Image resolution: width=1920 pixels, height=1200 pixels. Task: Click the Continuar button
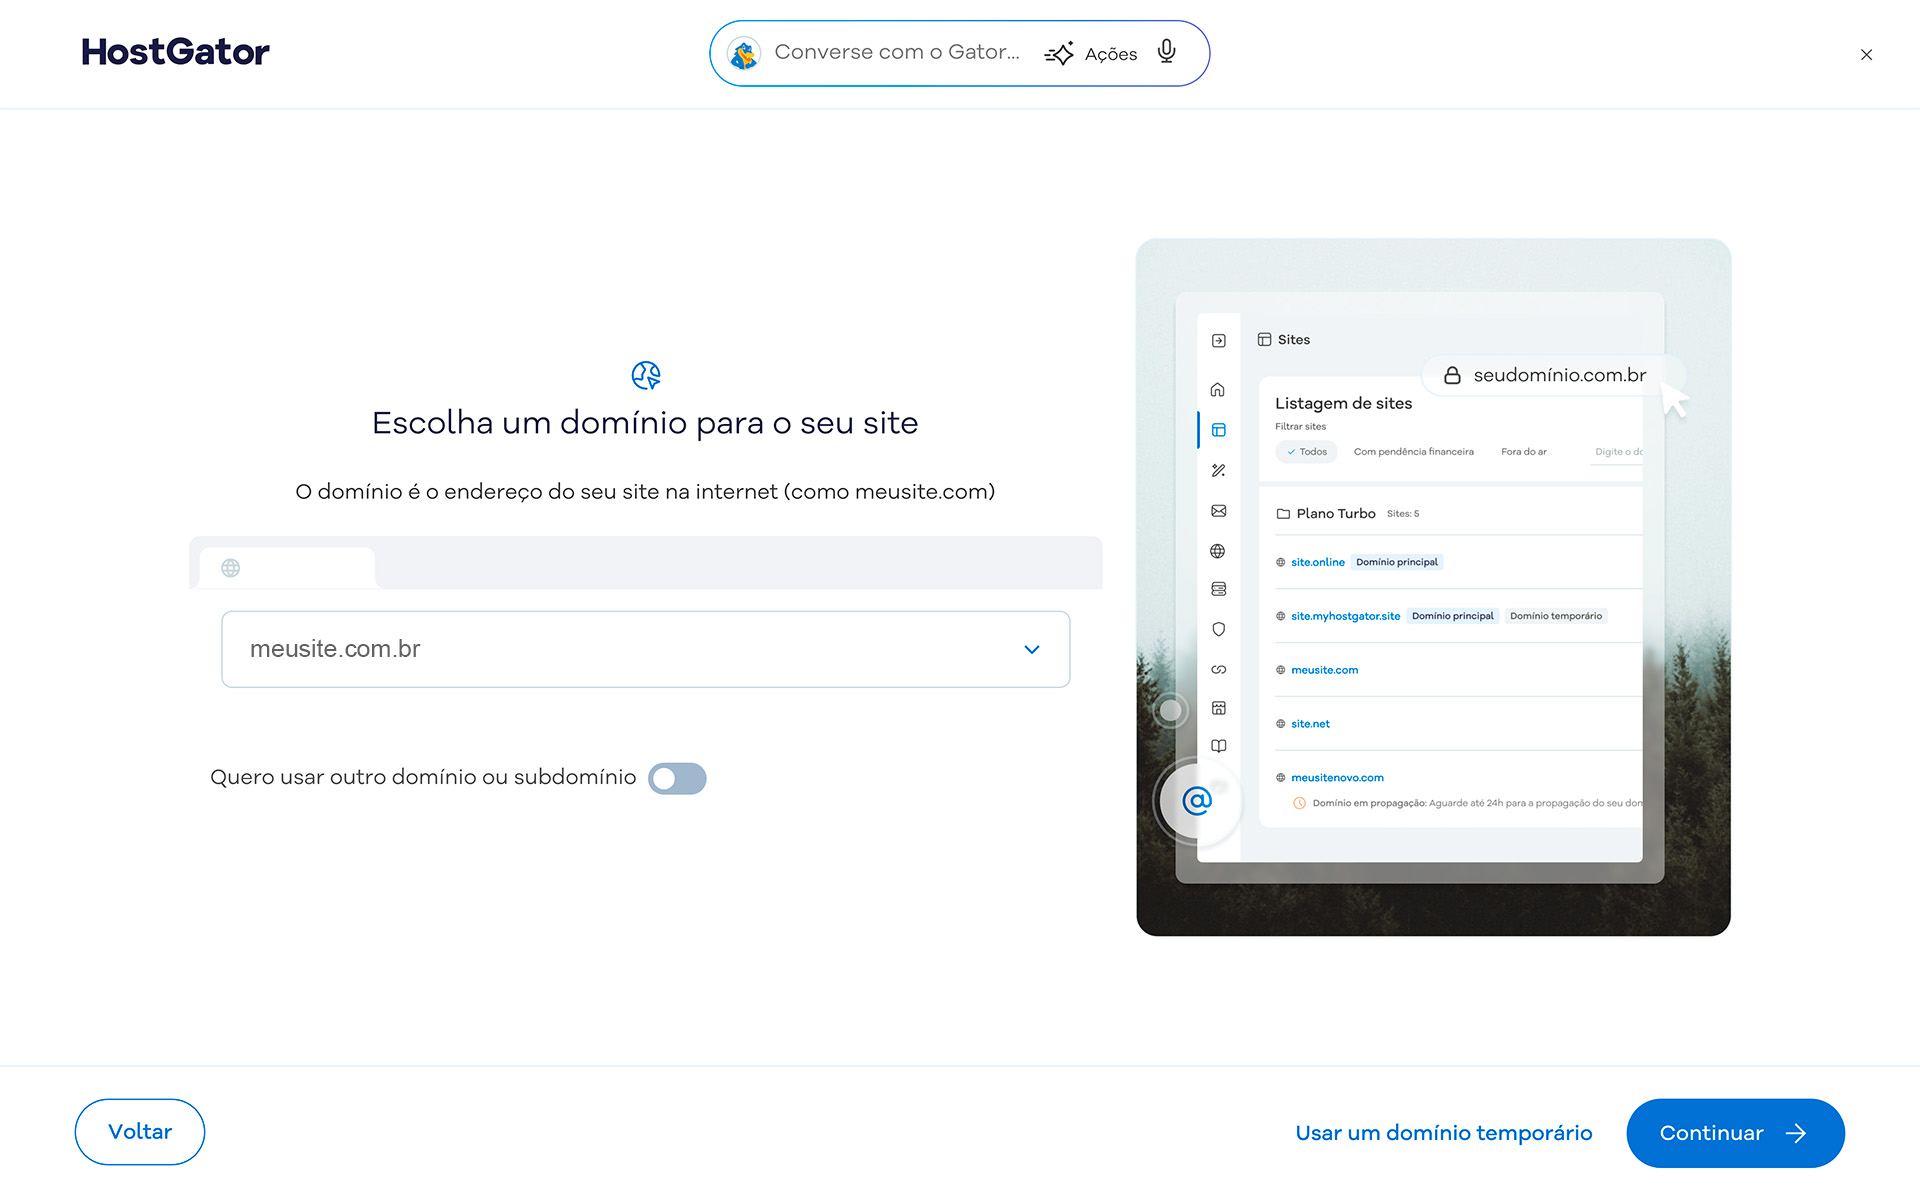click(x=1736, y=1133)
